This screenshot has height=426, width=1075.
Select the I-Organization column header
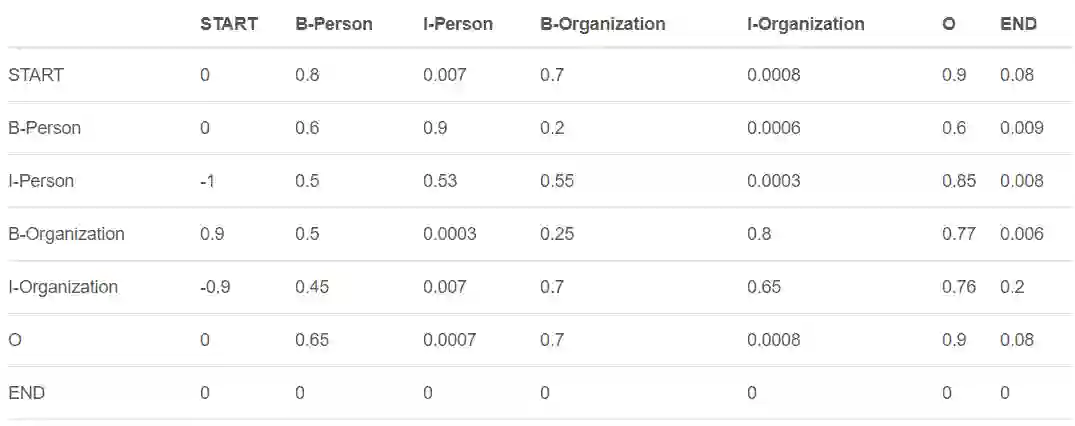tap(805, 24)
